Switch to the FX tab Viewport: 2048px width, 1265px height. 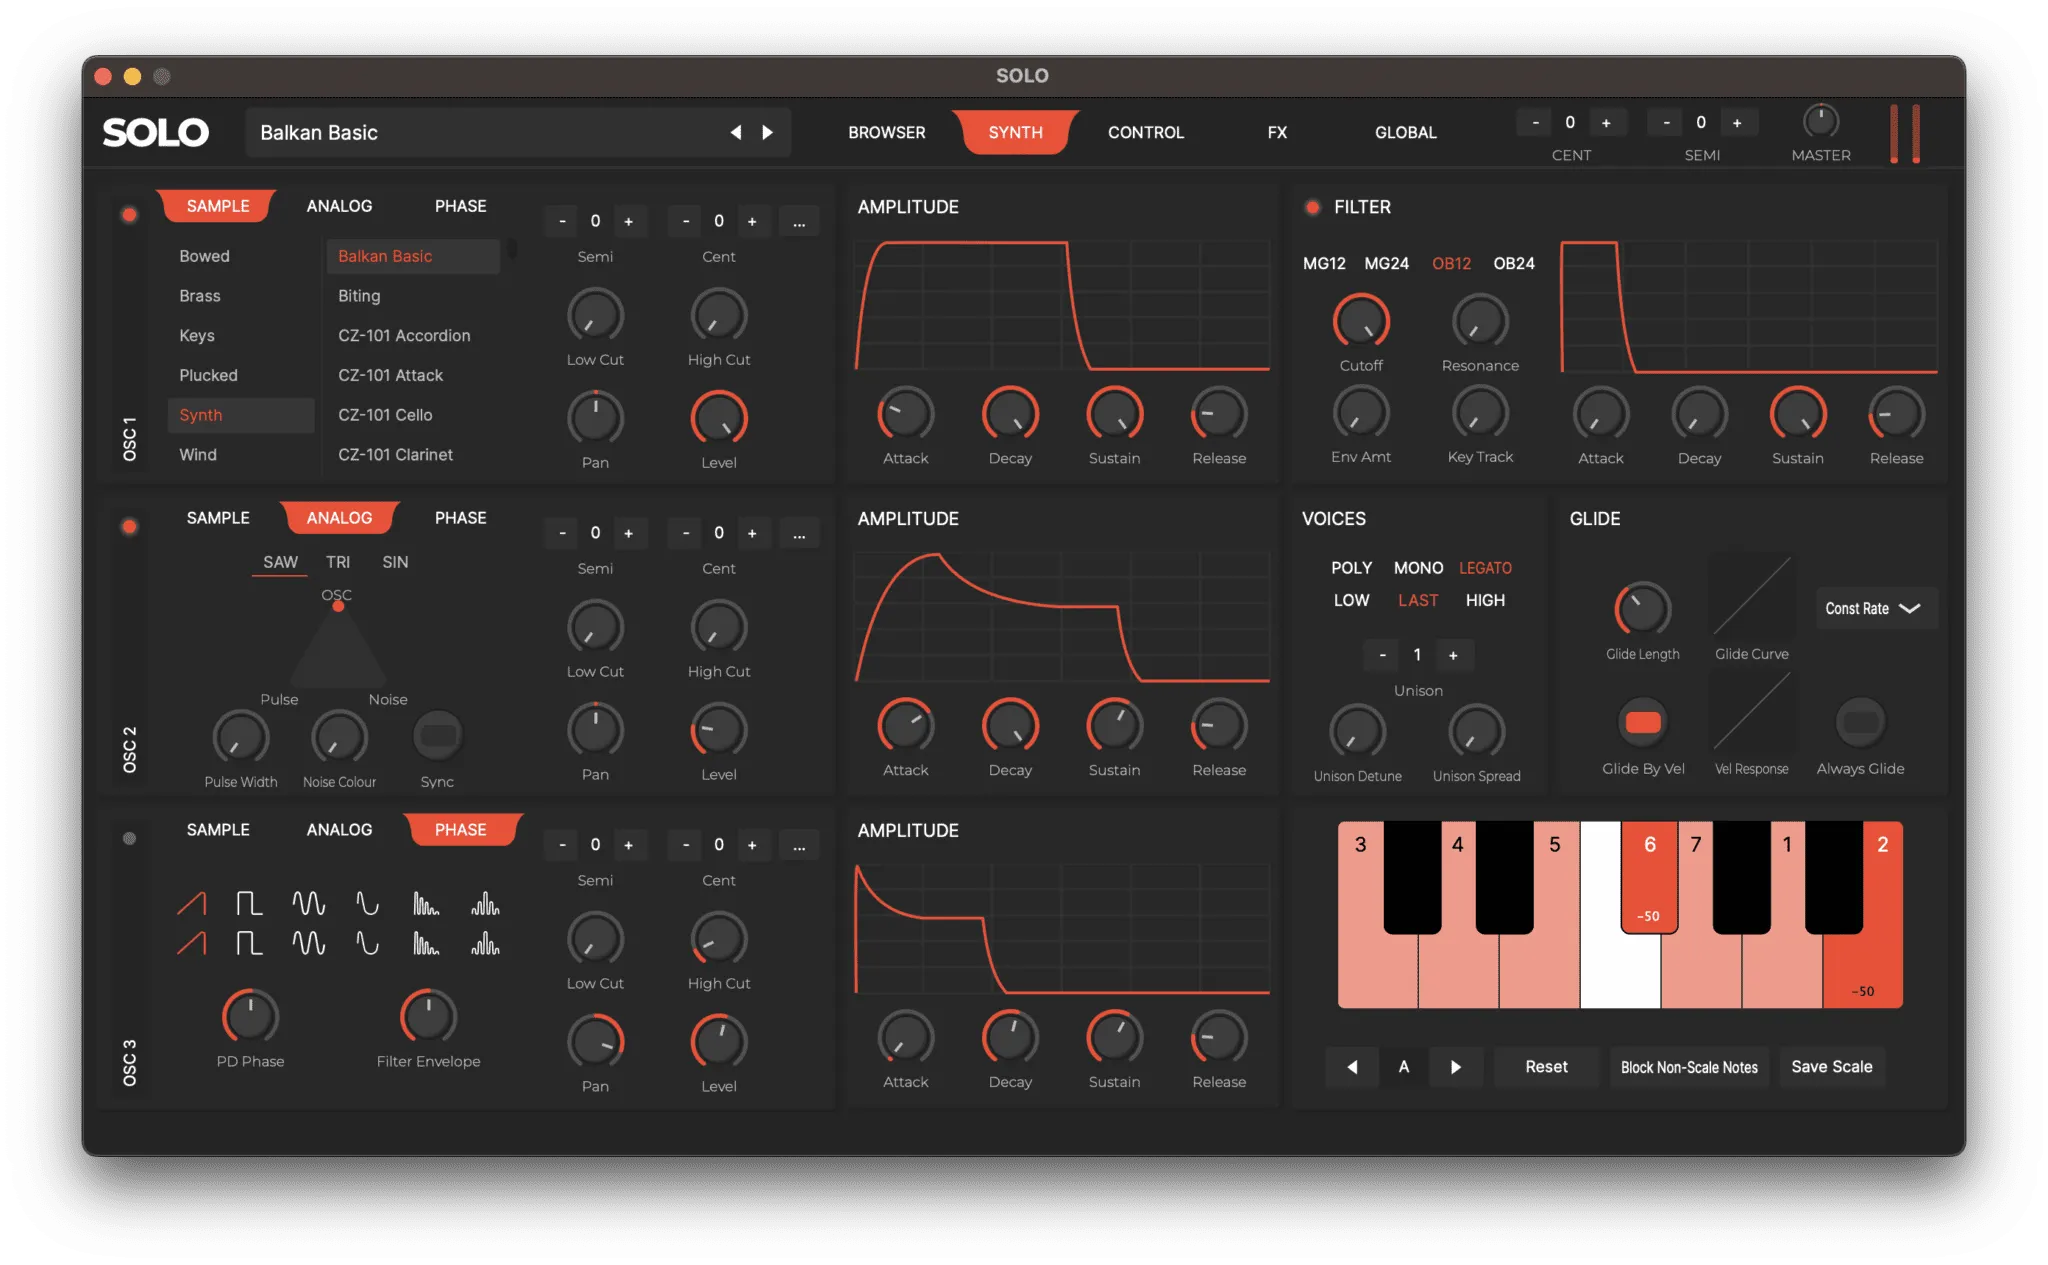(1277, 132)
